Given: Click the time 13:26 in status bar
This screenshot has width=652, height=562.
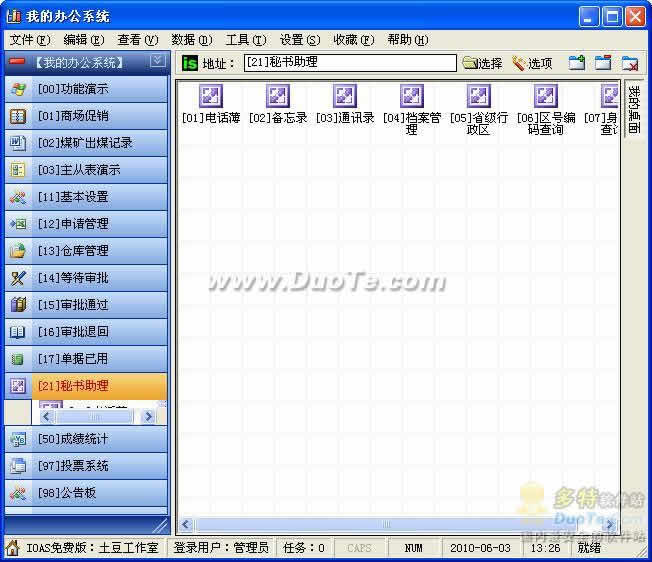Looking at the screenshot, I should coord(545,548).
